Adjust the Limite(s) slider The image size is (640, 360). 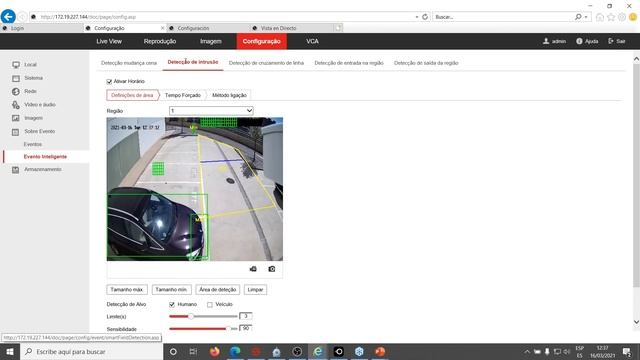coord(203,316)
